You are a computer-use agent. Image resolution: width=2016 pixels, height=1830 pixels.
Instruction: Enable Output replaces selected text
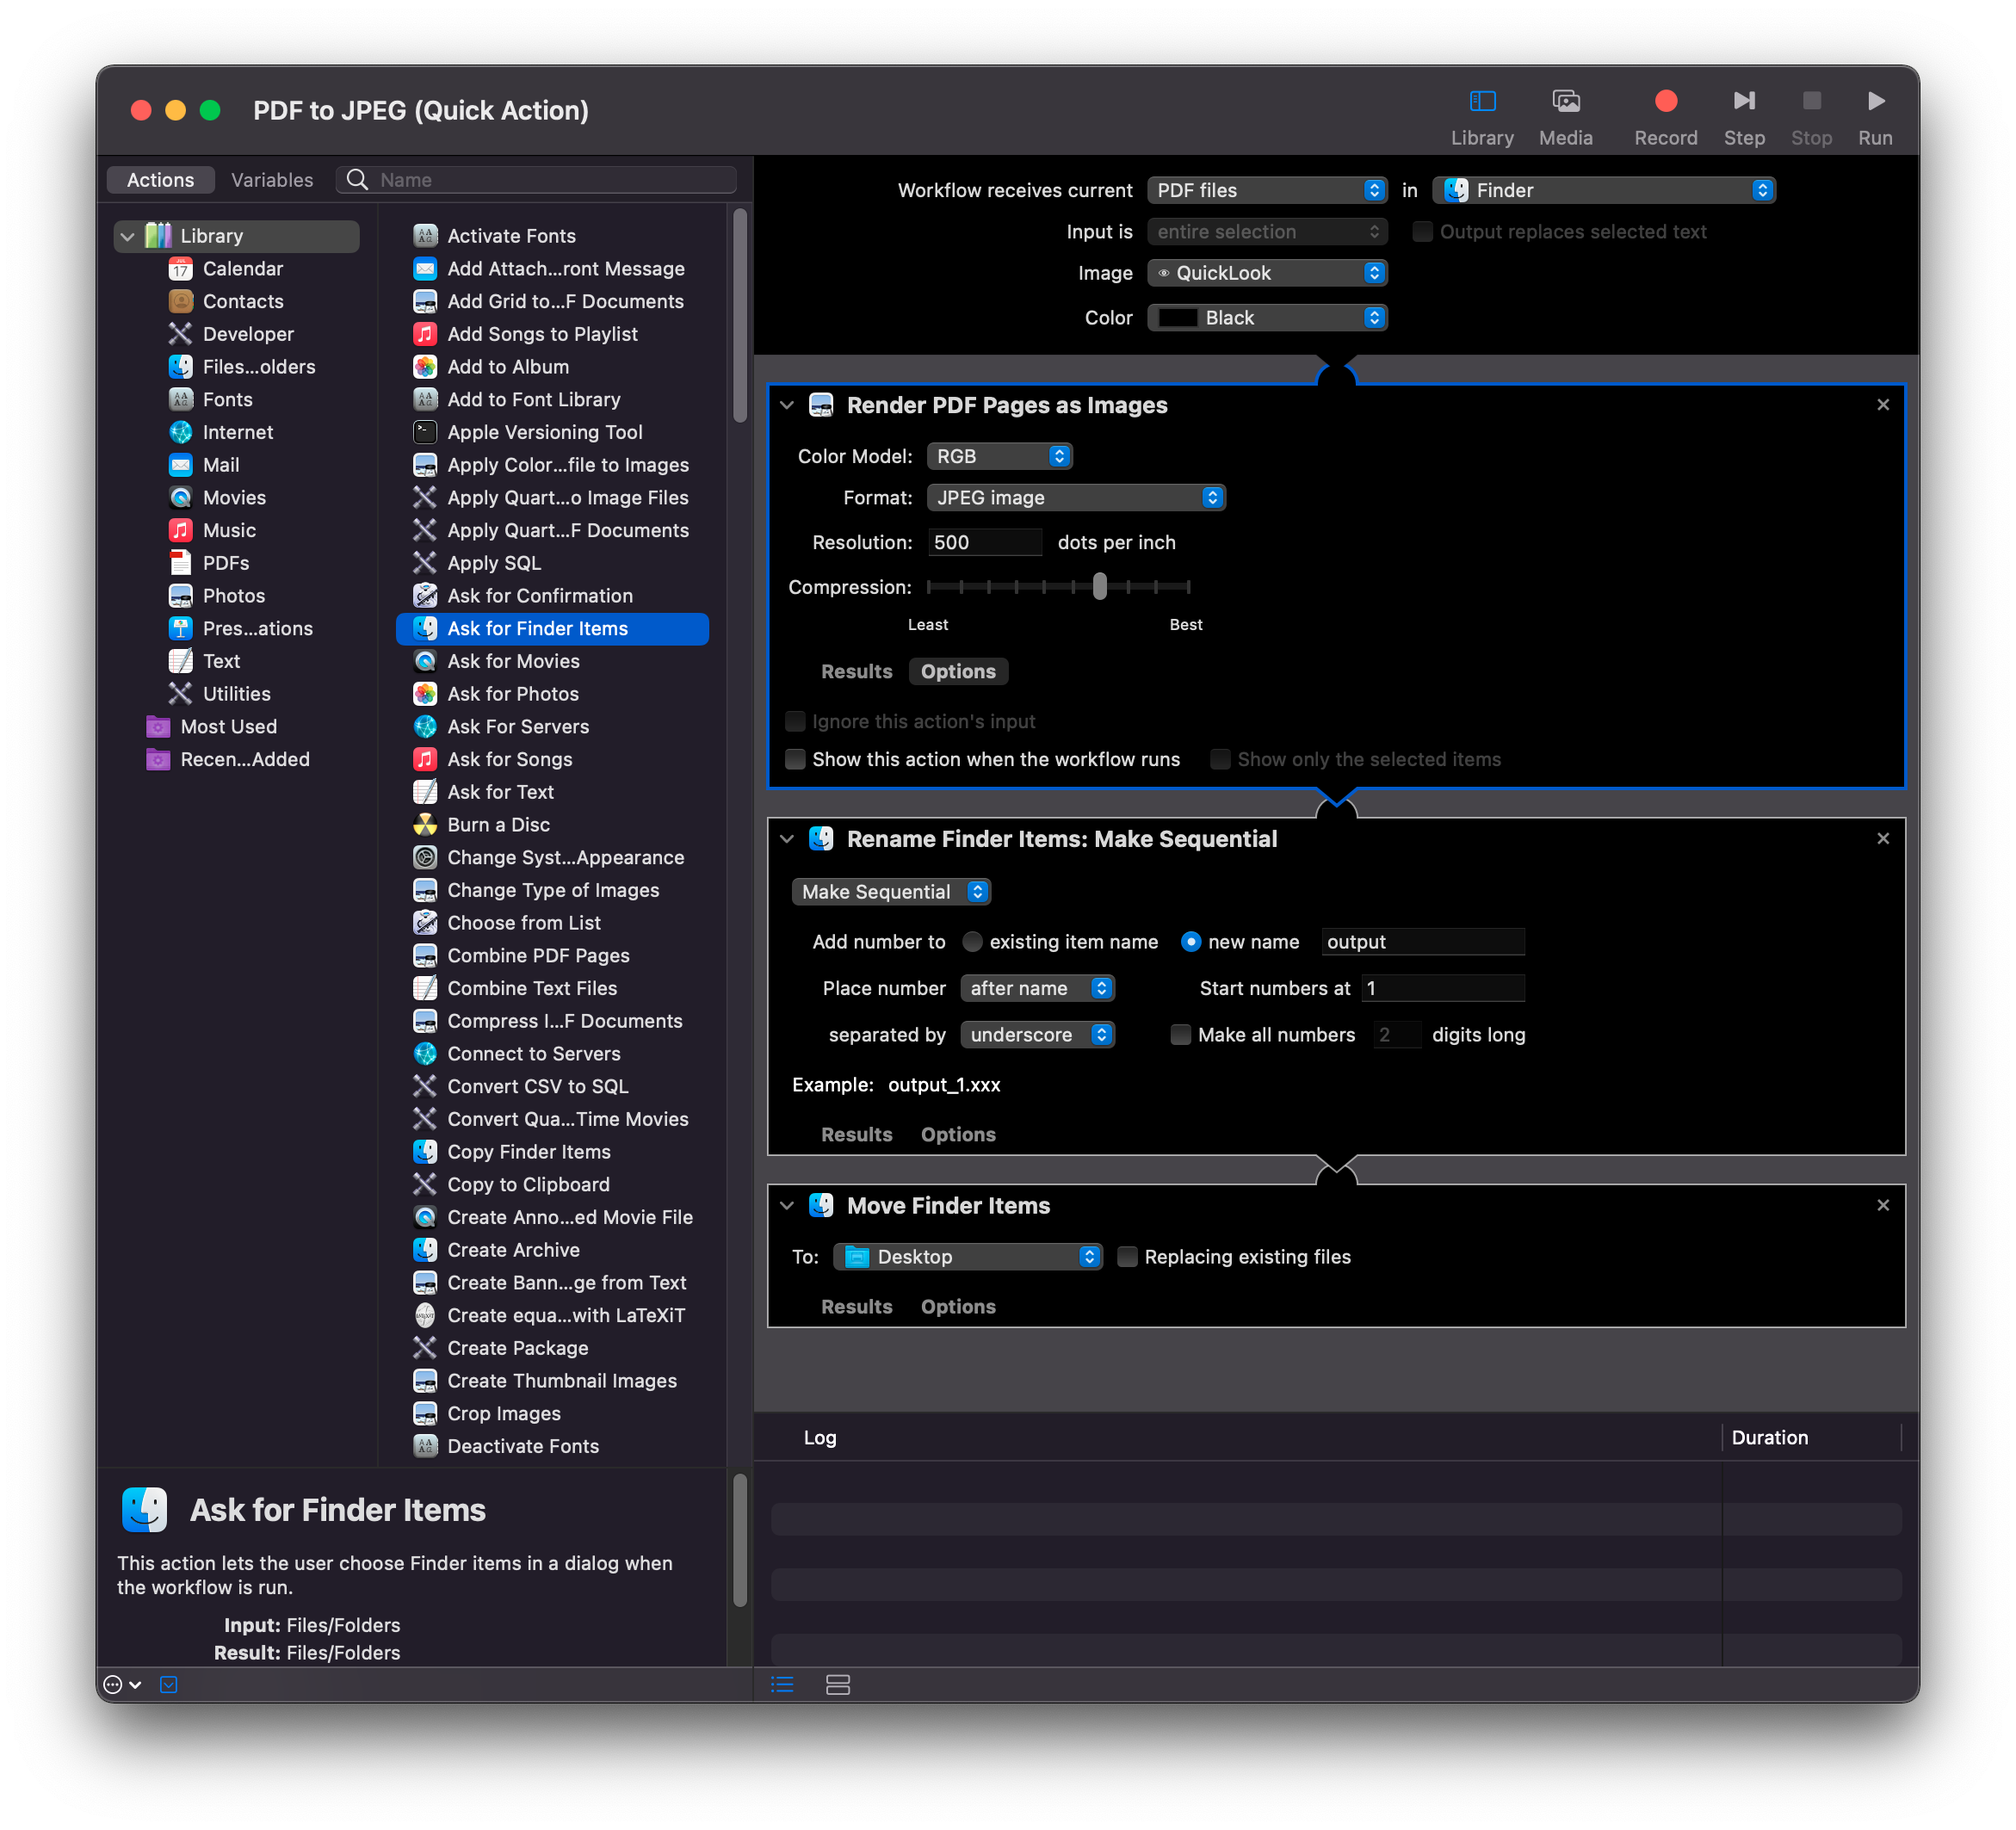click(x=1422, y=232)
